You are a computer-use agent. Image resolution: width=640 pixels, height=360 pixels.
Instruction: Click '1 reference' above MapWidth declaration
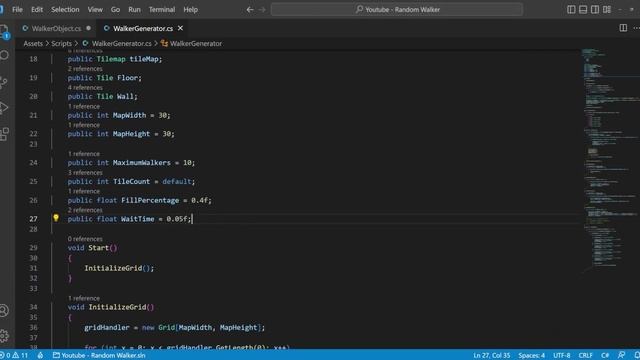click(x=84, y=107)
